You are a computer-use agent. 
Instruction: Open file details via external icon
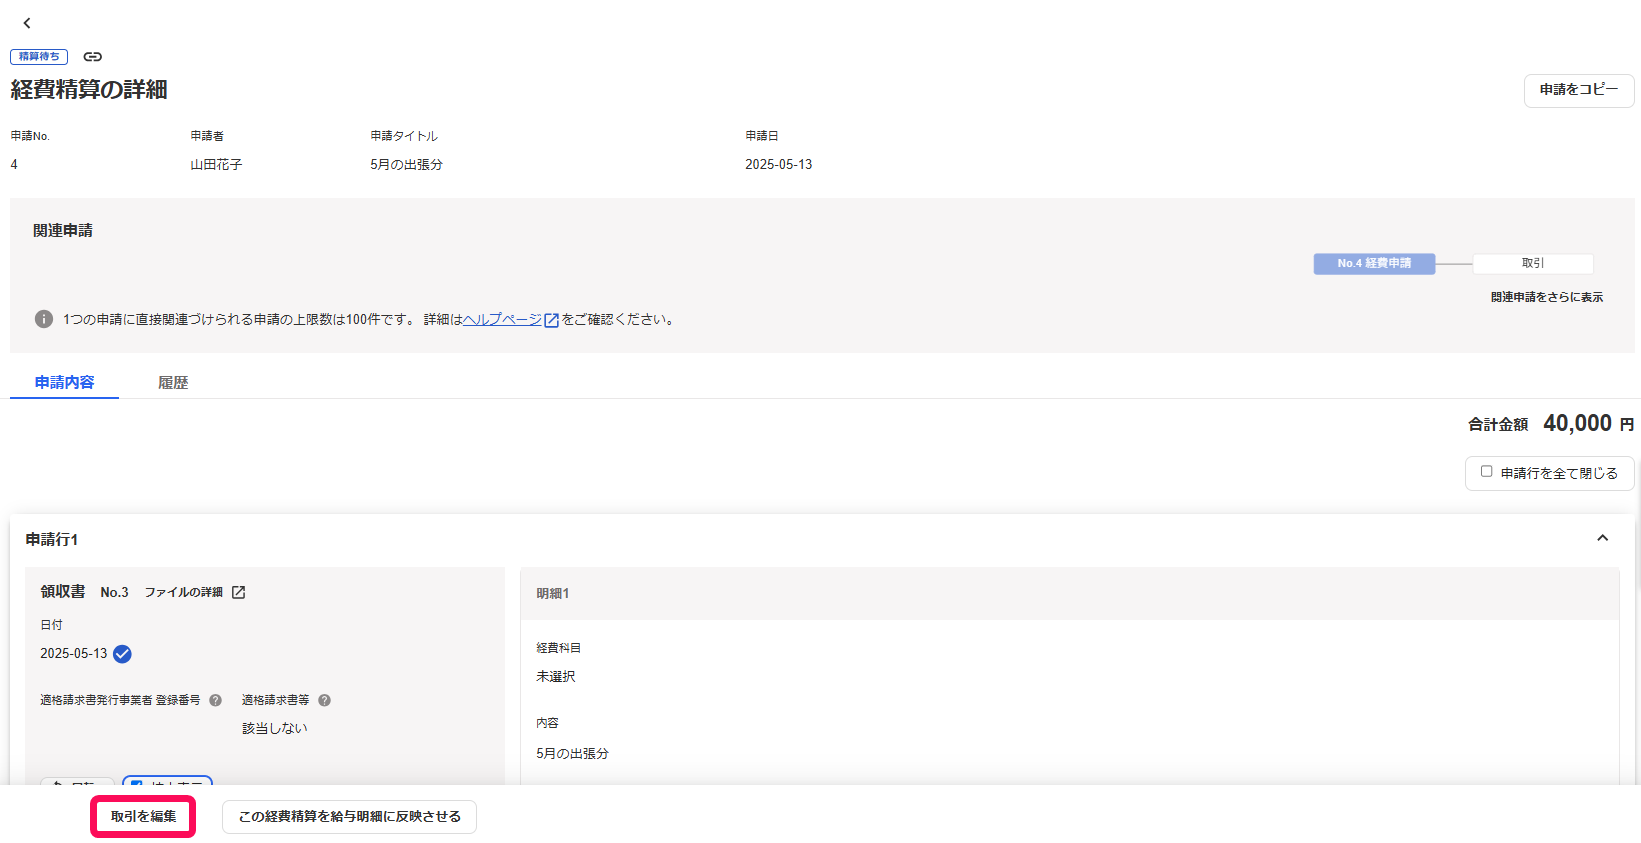tap(238, 592)
